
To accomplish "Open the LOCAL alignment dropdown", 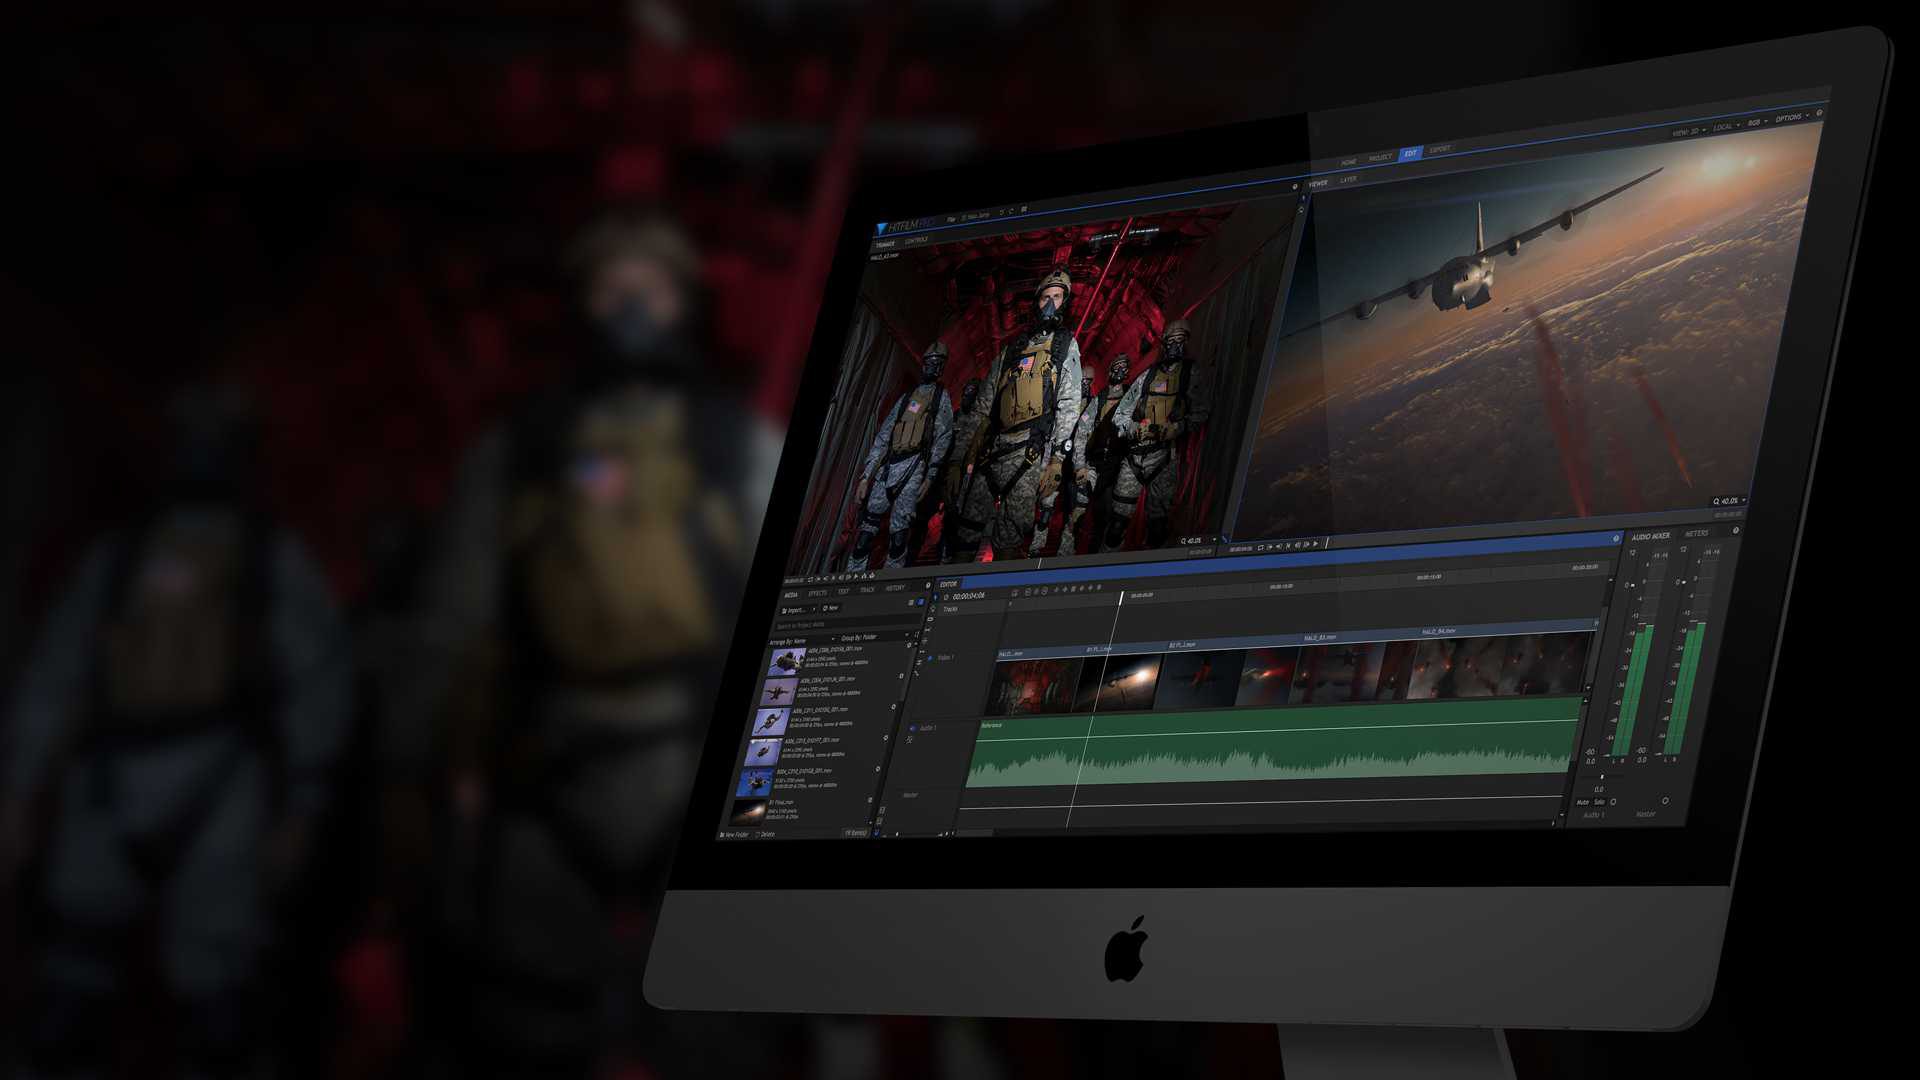I will pos(1725,128).
